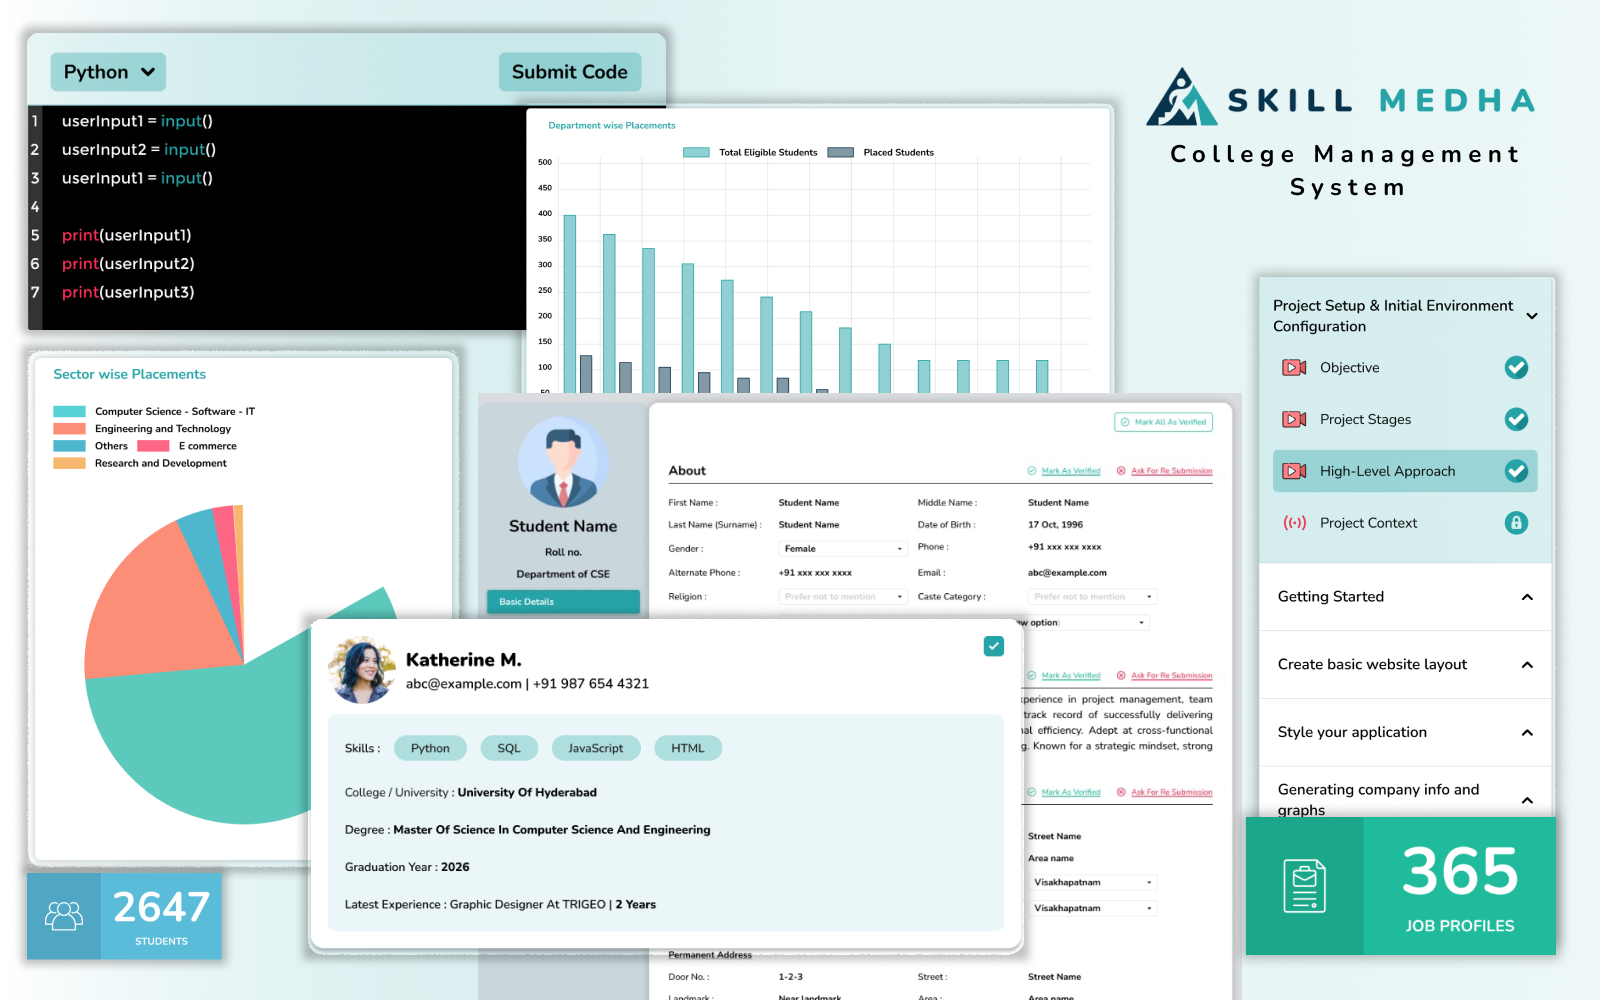This screenshot has height=1000, width=1600.
Task: Open the Python language dropdown
Action: (x=108, y=72)
